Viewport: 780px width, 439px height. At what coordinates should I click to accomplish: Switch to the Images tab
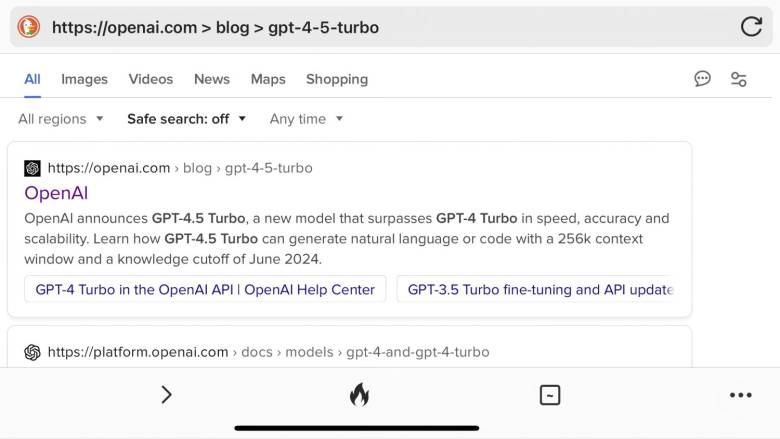(84, 79)
